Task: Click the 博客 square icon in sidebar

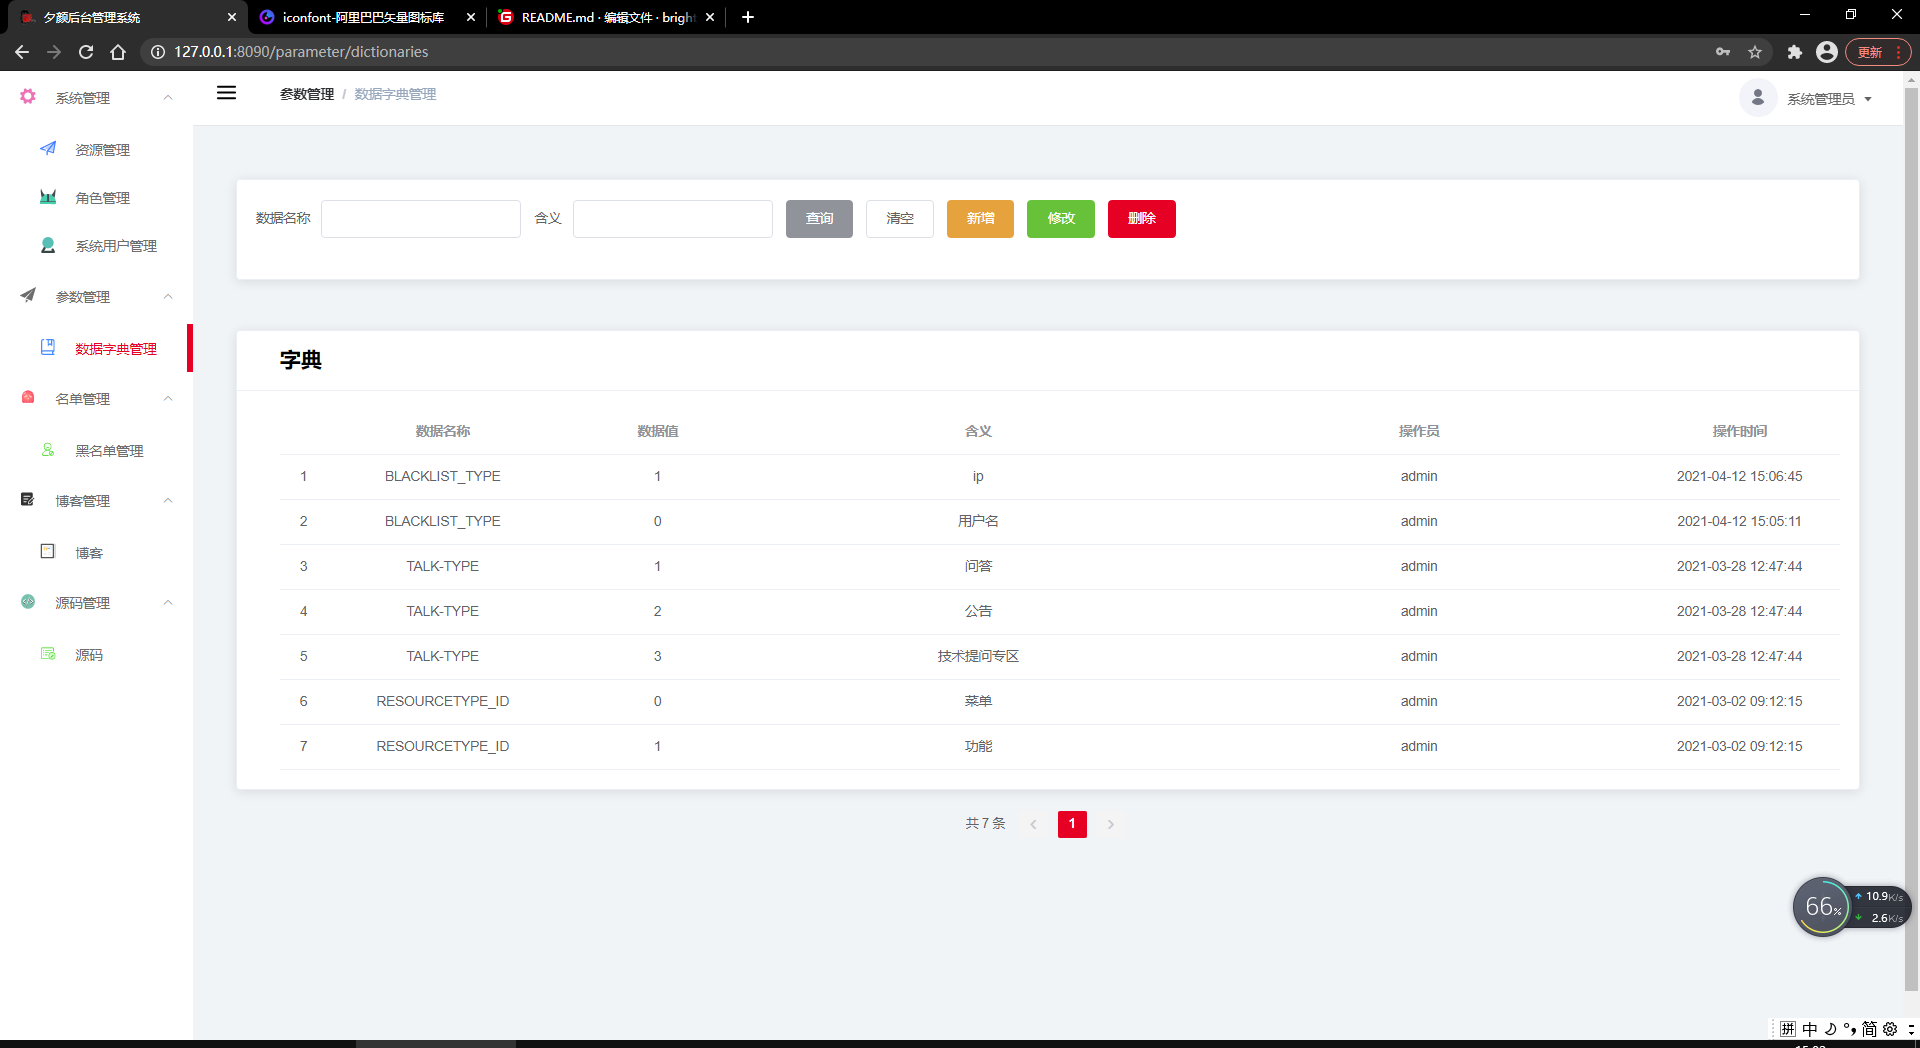Action: tap(48, 551)
